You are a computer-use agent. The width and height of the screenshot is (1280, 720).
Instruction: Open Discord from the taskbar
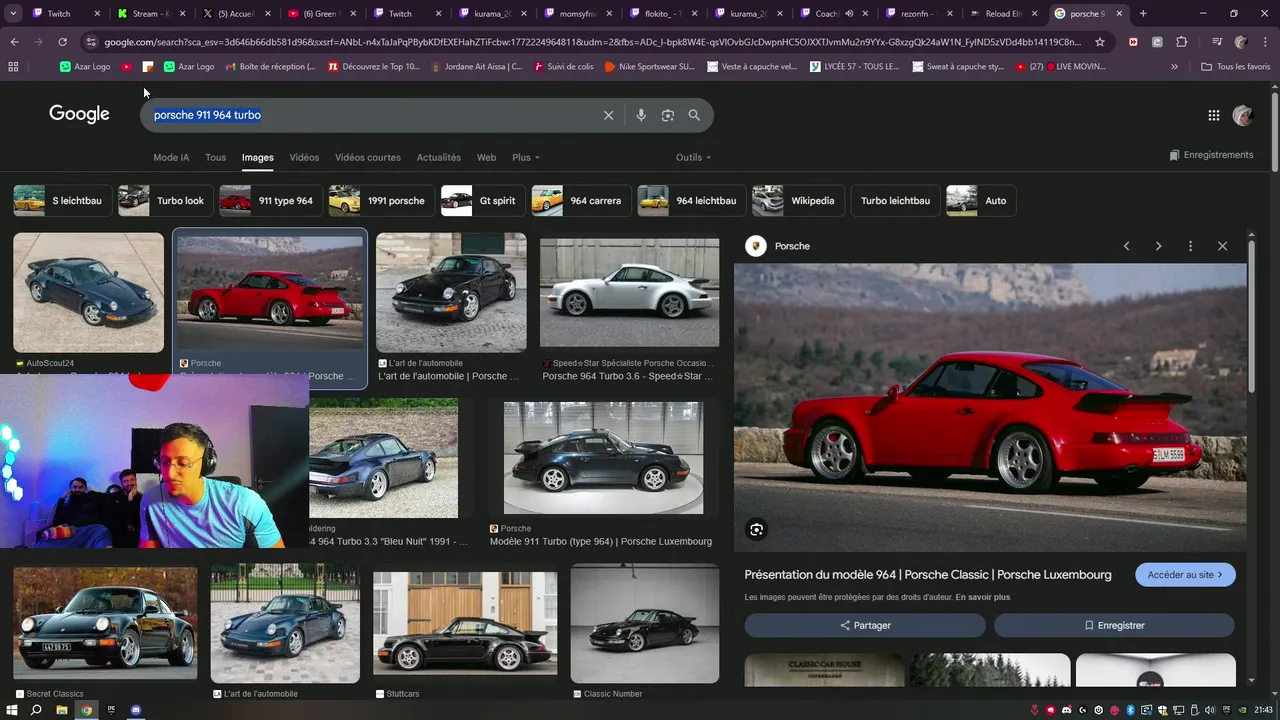click(136, 710)
